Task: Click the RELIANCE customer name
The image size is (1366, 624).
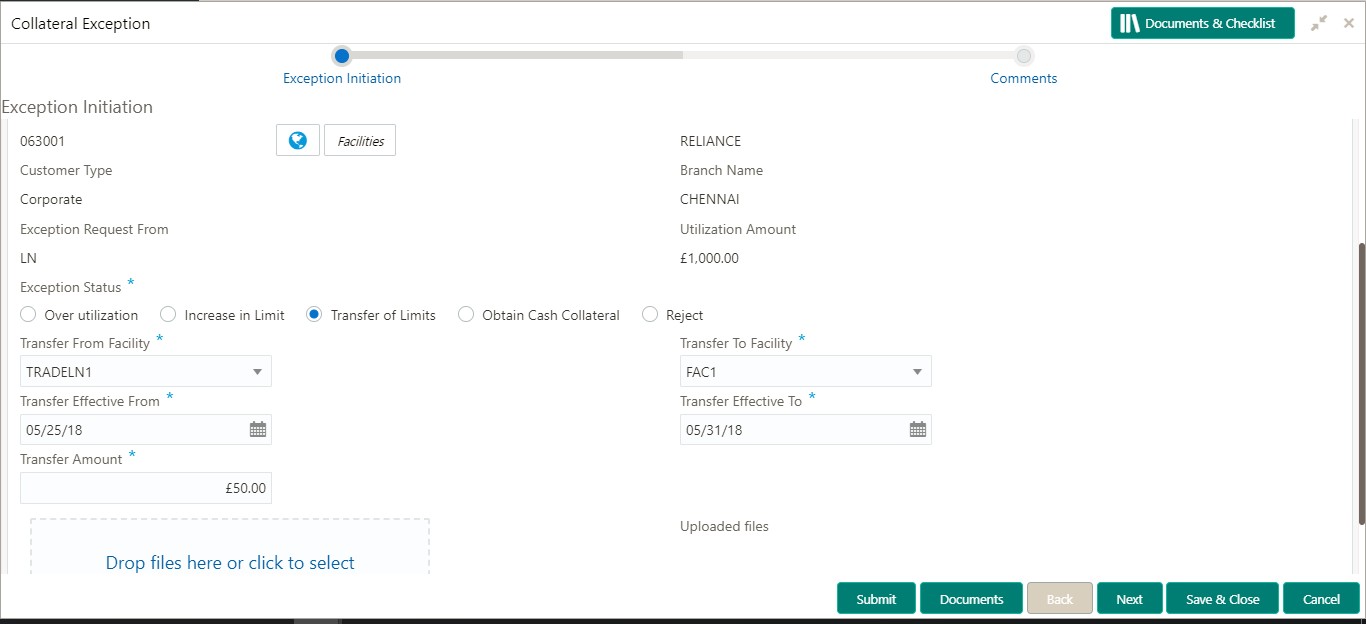Action: click(x=710, y=141)
